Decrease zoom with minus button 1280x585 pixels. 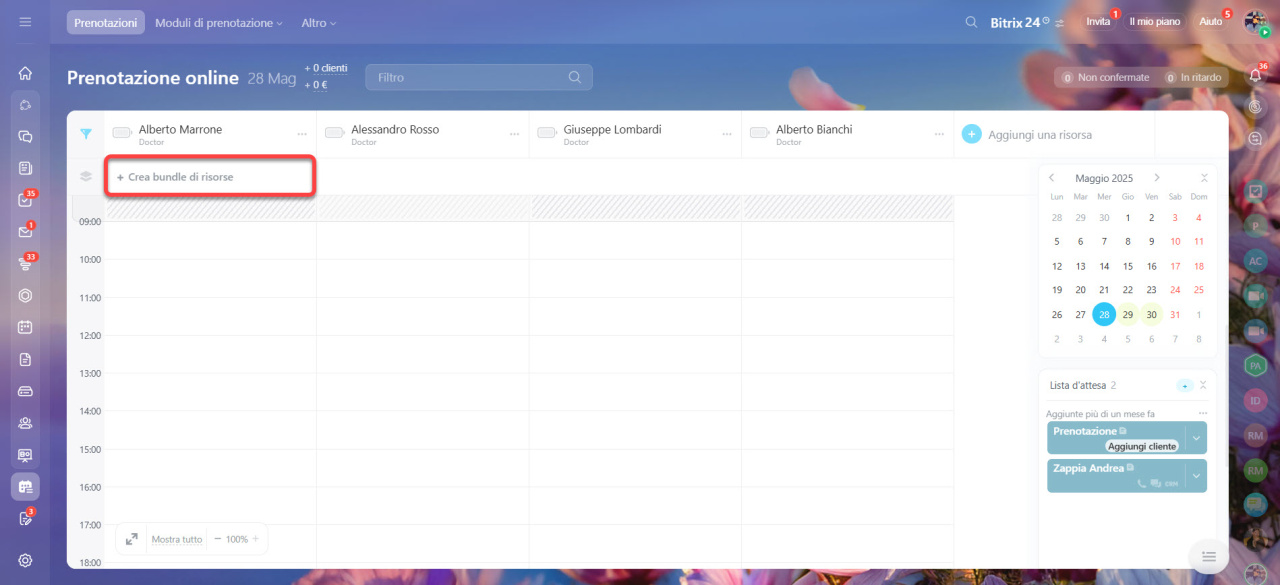point(218,539)
